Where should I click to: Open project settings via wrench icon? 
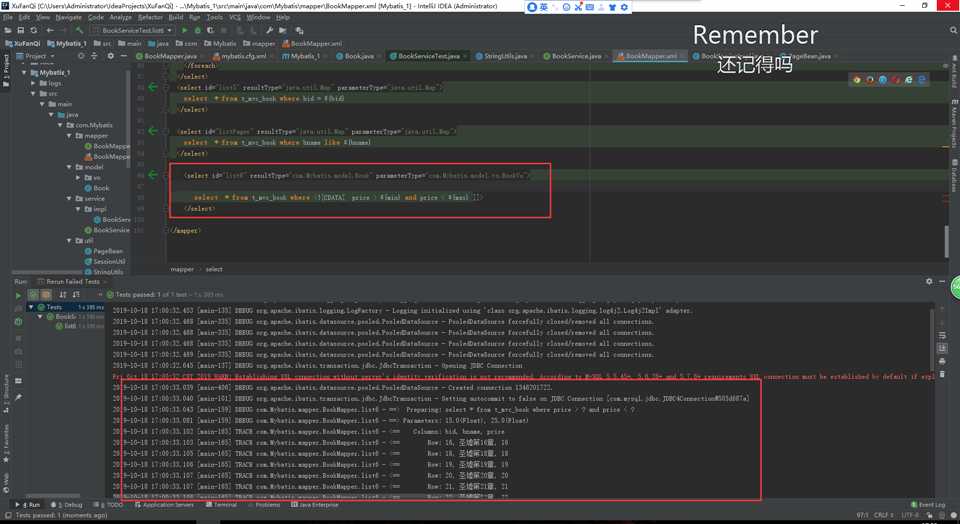269,31
